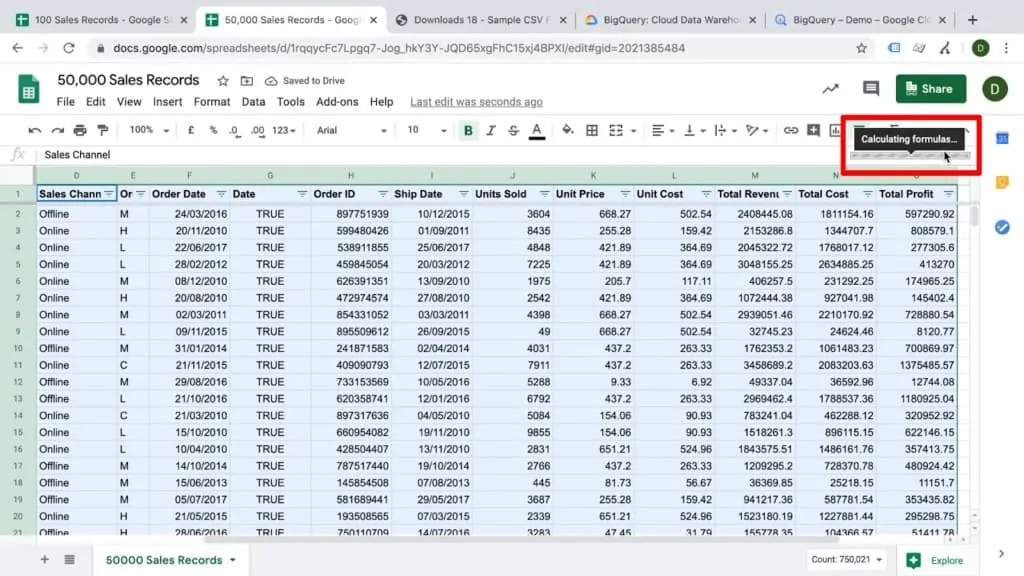This screenshot has width=1024, height=576.
Task: Select the Paint format tool
Action: [x=101, y=131]
